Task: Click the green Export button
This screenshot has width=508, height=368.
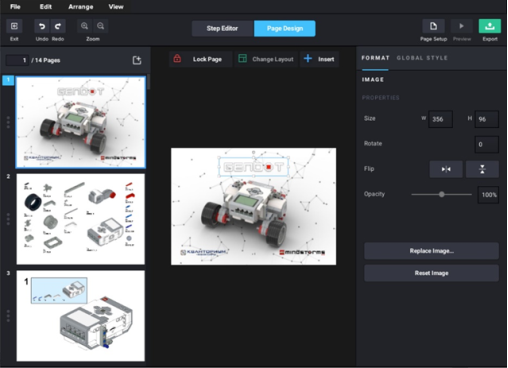Action: pyautogui.click(x=490, y=26)
